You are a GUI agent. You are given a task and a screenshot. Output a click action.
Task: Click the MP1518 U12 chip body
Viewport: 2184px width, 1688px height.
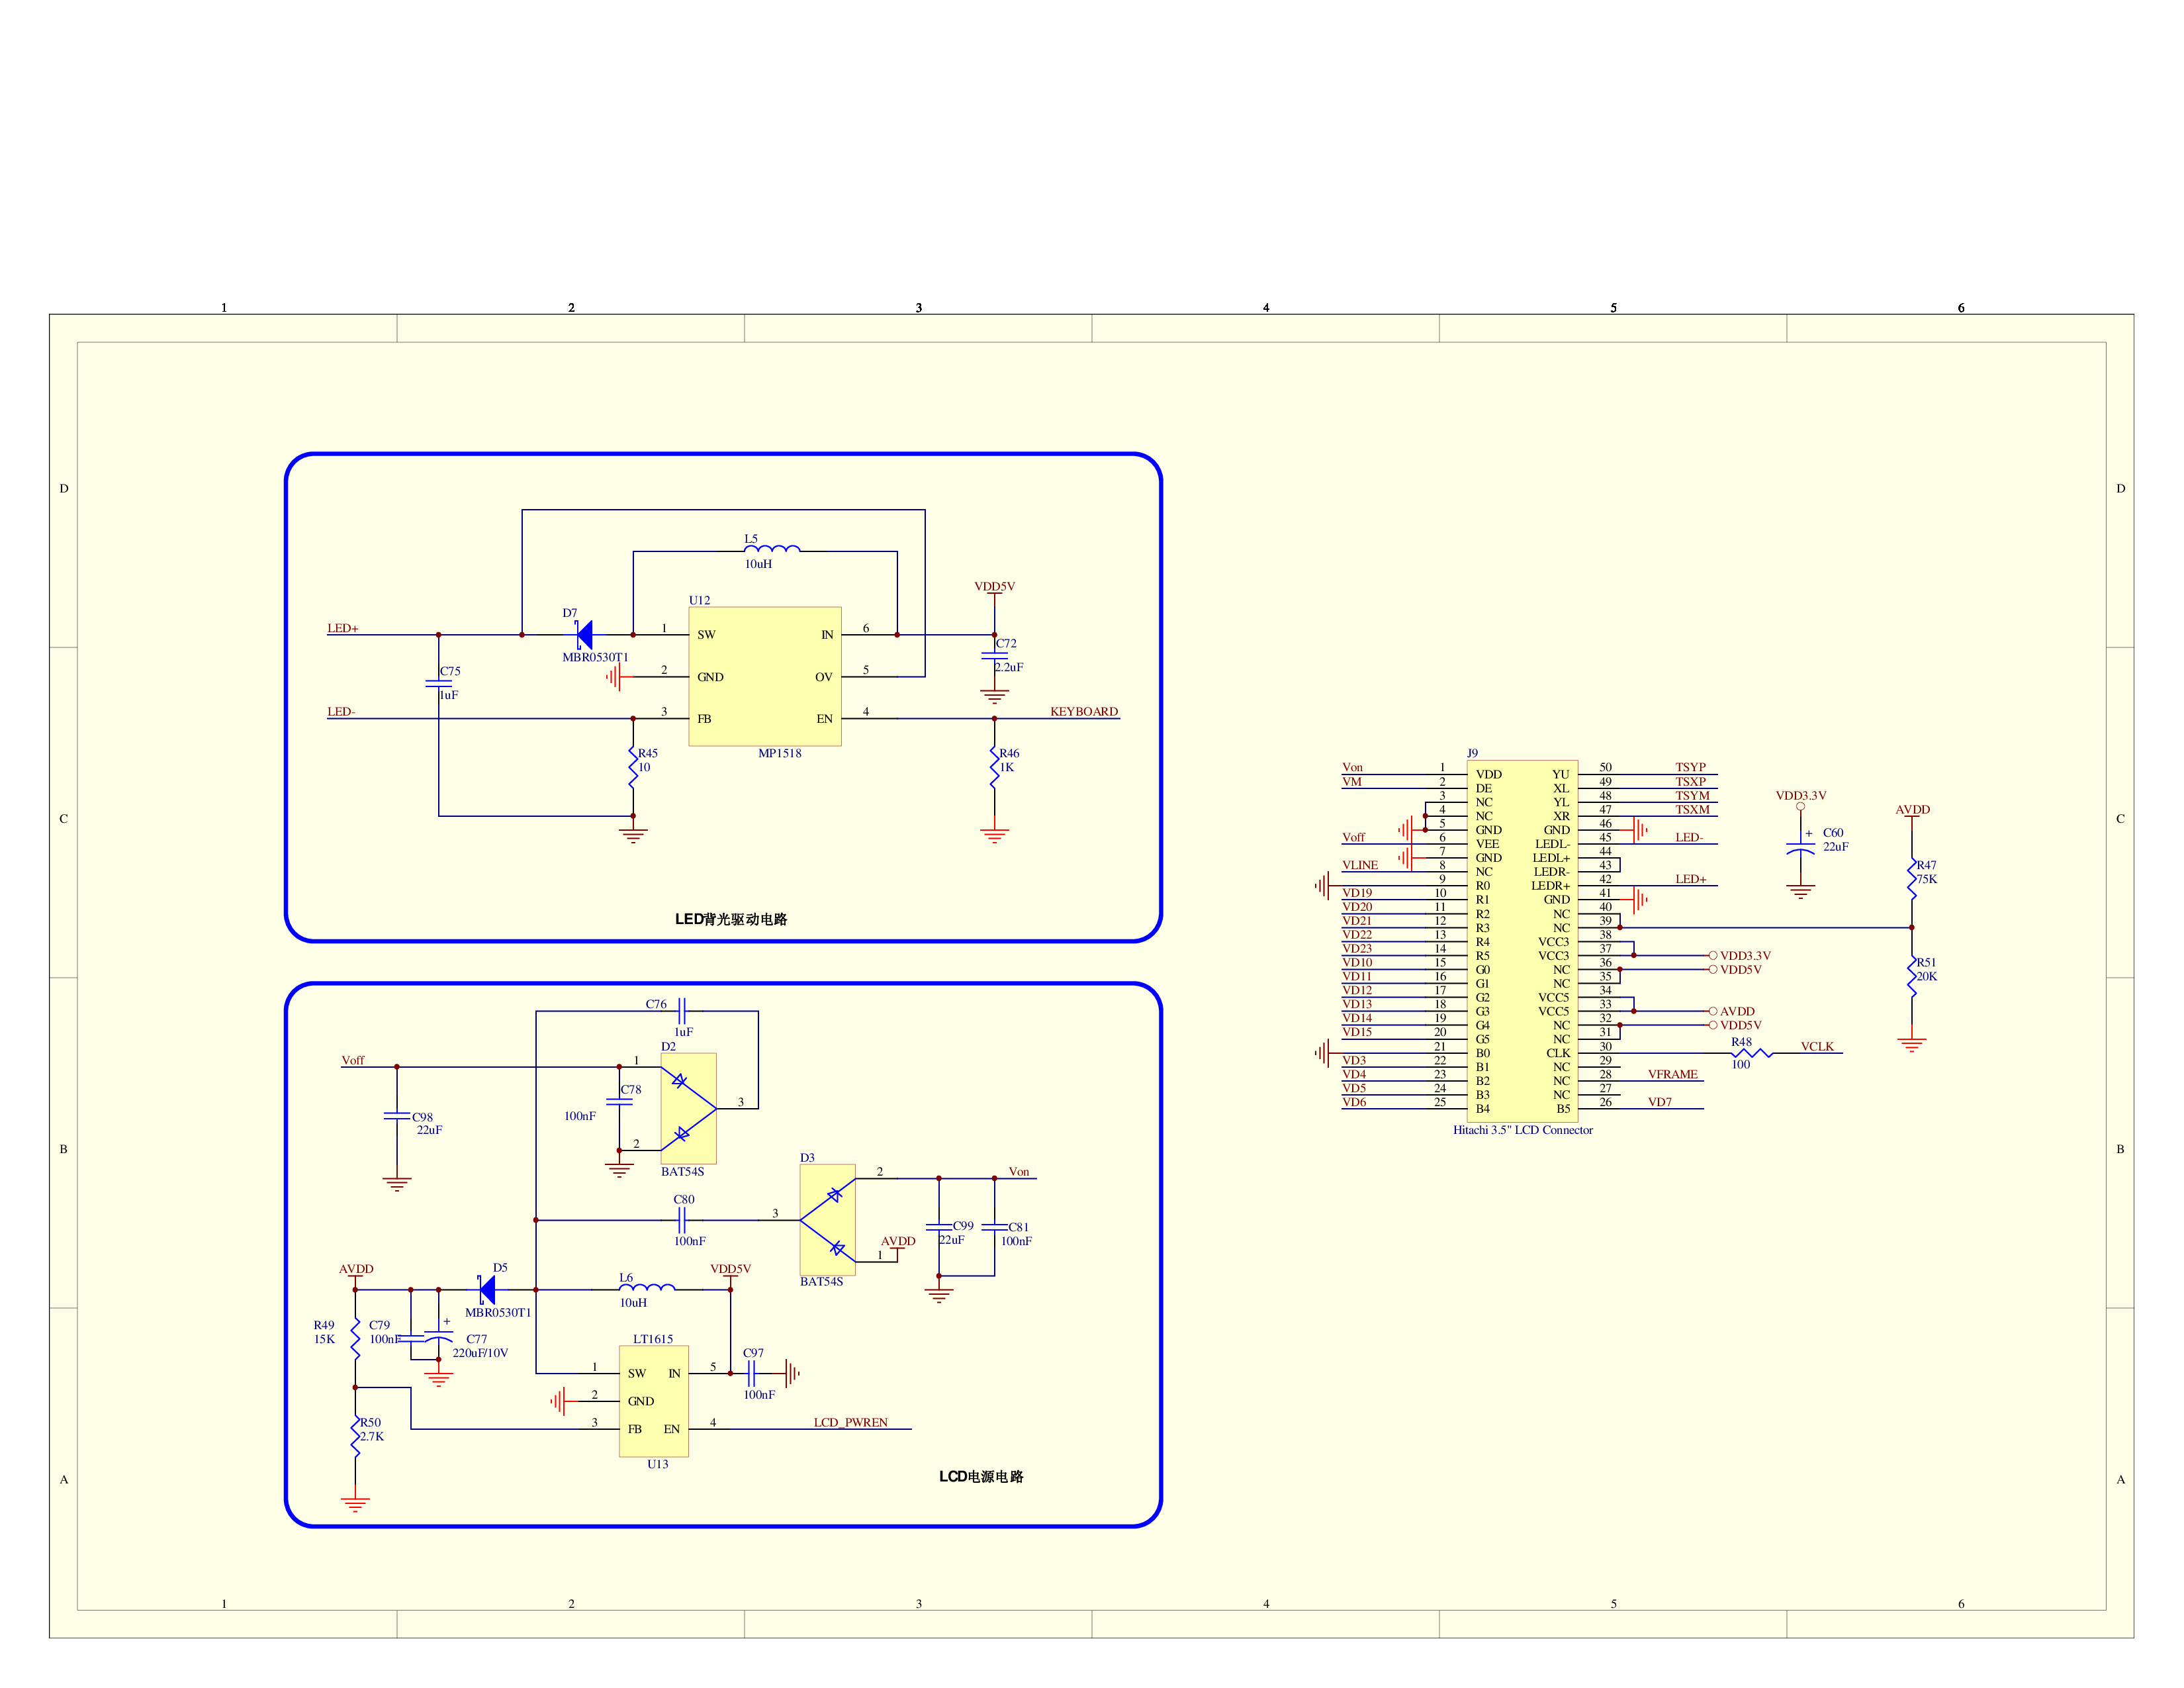pyautogui.click(x=764, y=676)
